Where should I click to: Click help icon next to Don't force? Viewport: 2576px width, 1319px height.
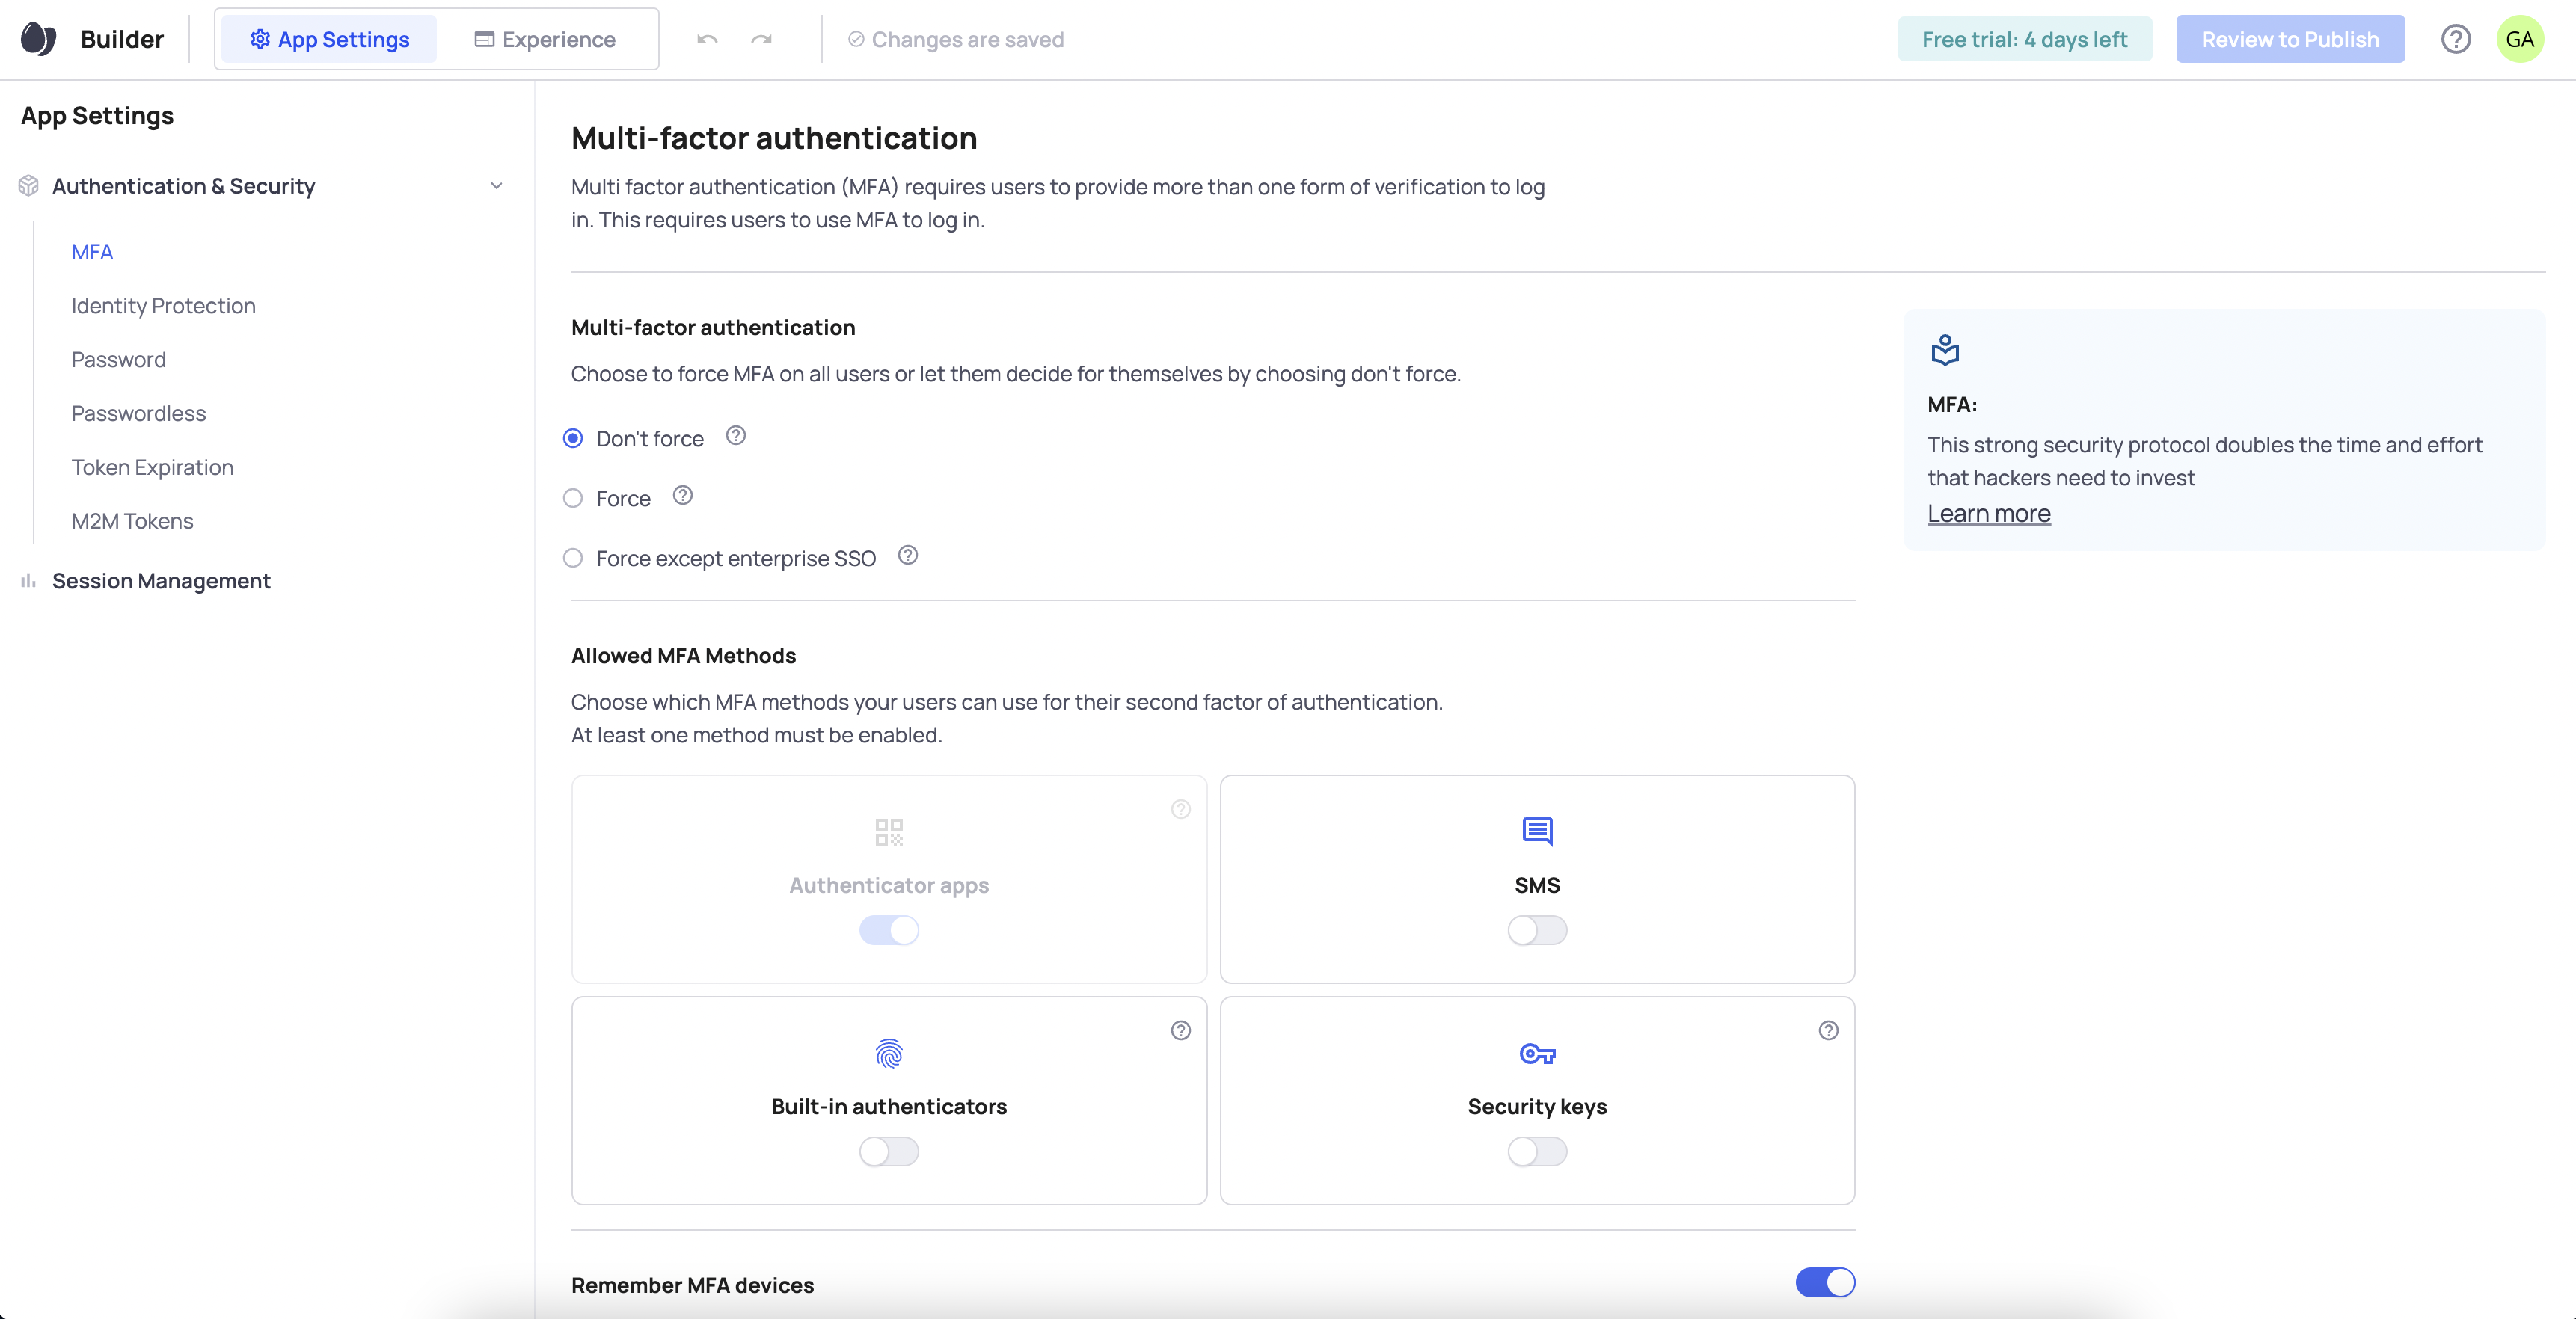point(736,436)
